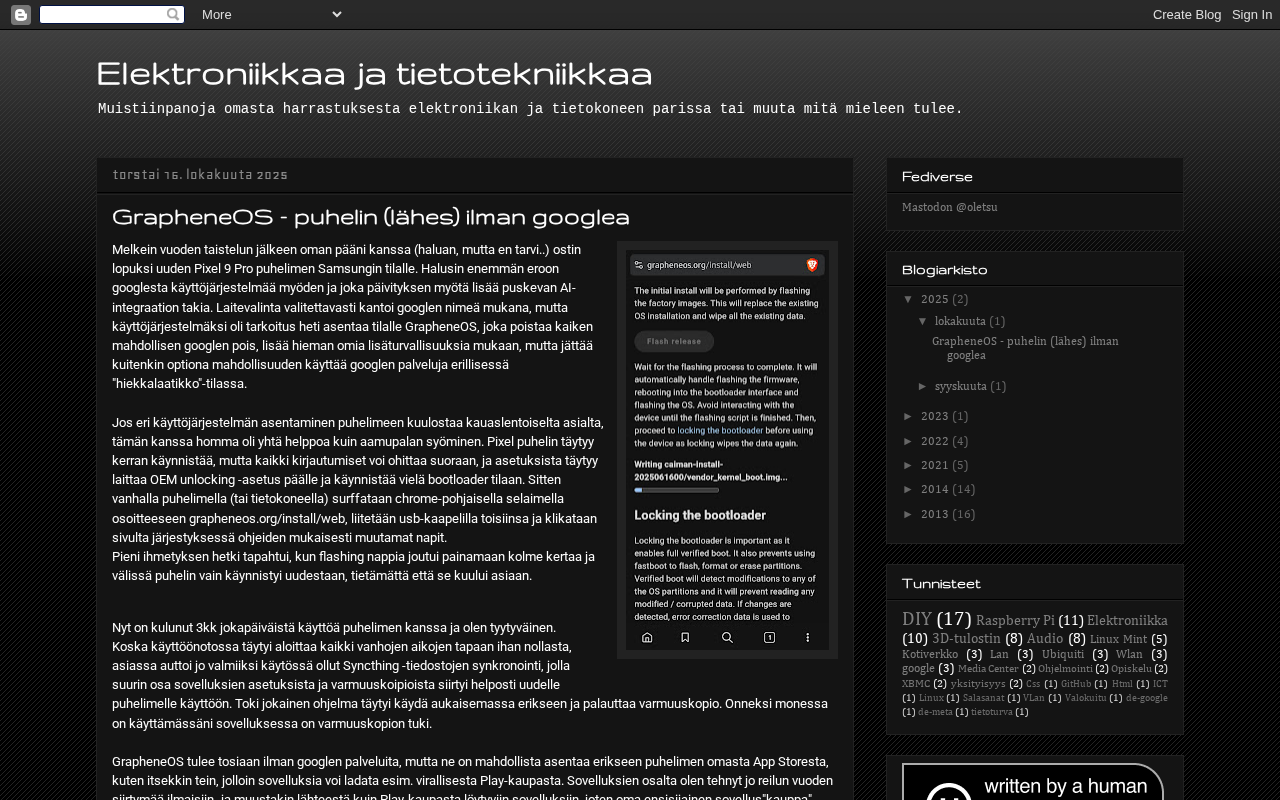
Task: Select the Elektroniikka tag
Action: (x=1127, y=621)
